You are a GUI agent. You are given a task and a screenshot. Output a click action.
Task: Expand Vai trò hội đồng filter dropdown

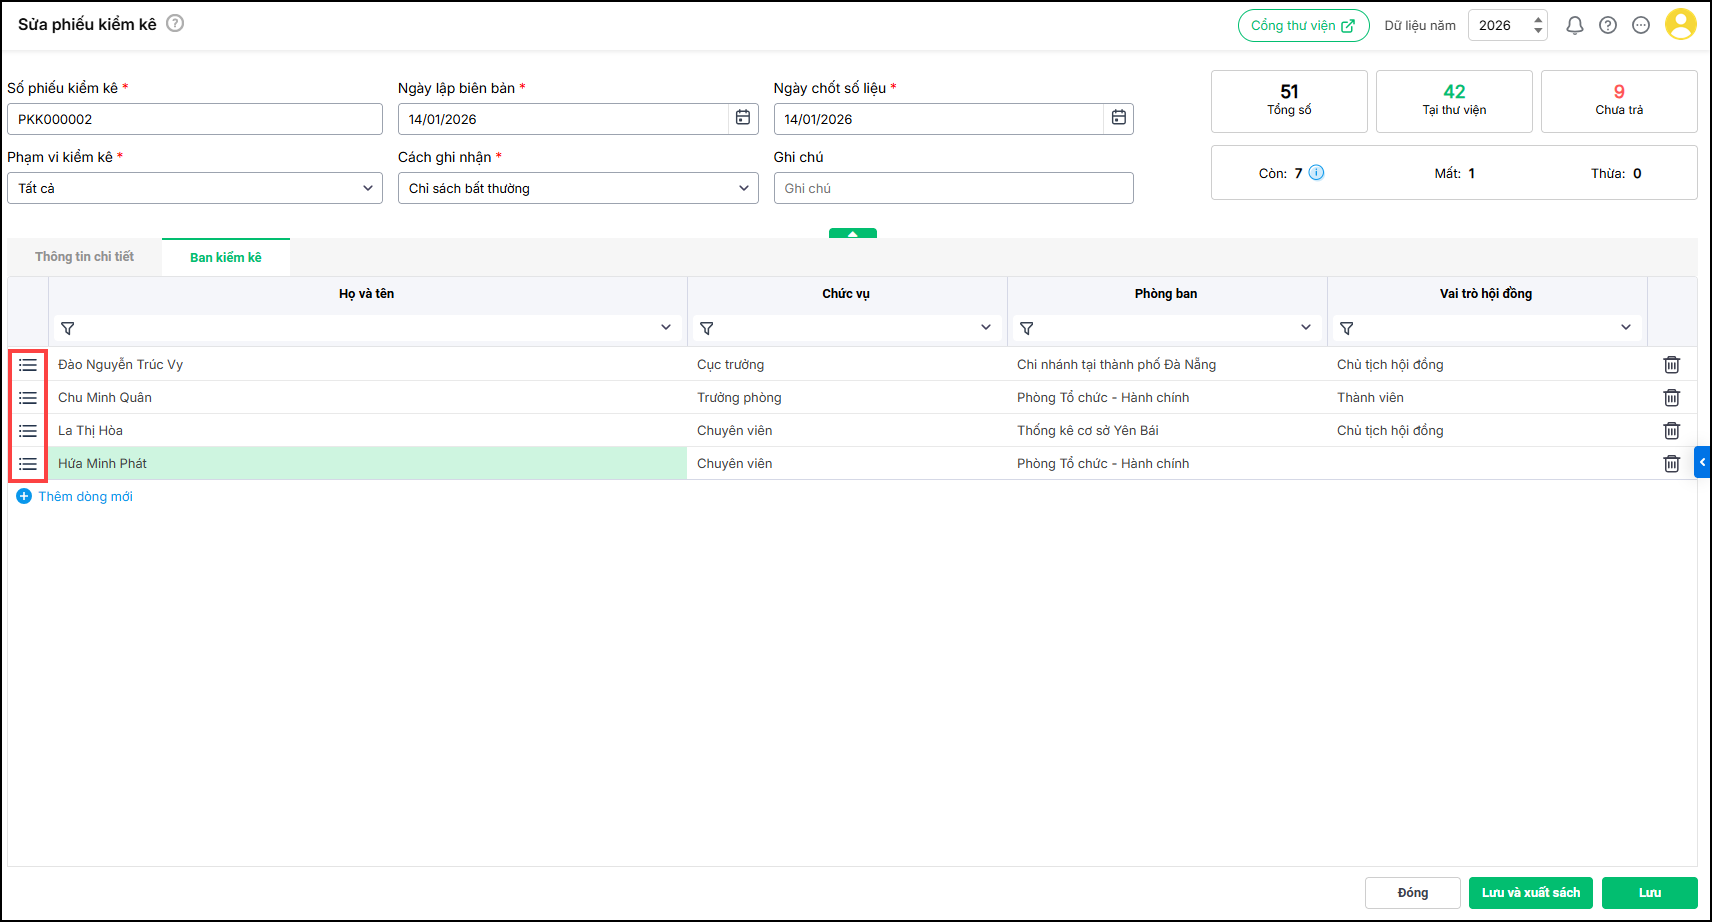1625,328
